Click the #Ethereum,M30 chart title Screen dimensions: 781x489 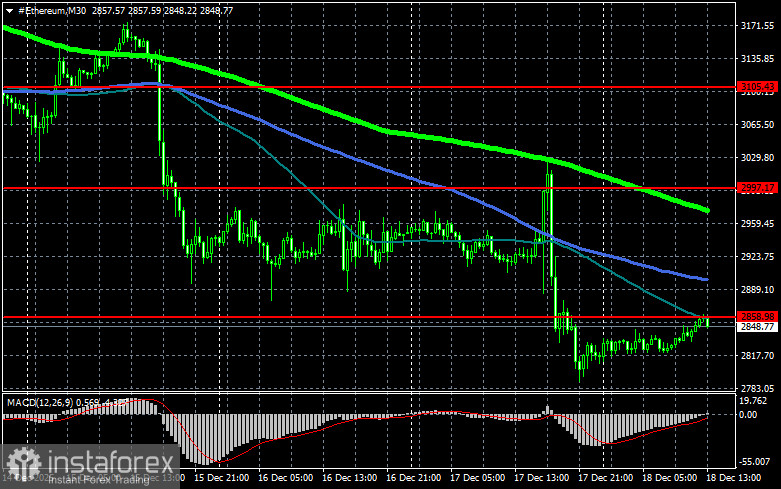coord(52,10)
